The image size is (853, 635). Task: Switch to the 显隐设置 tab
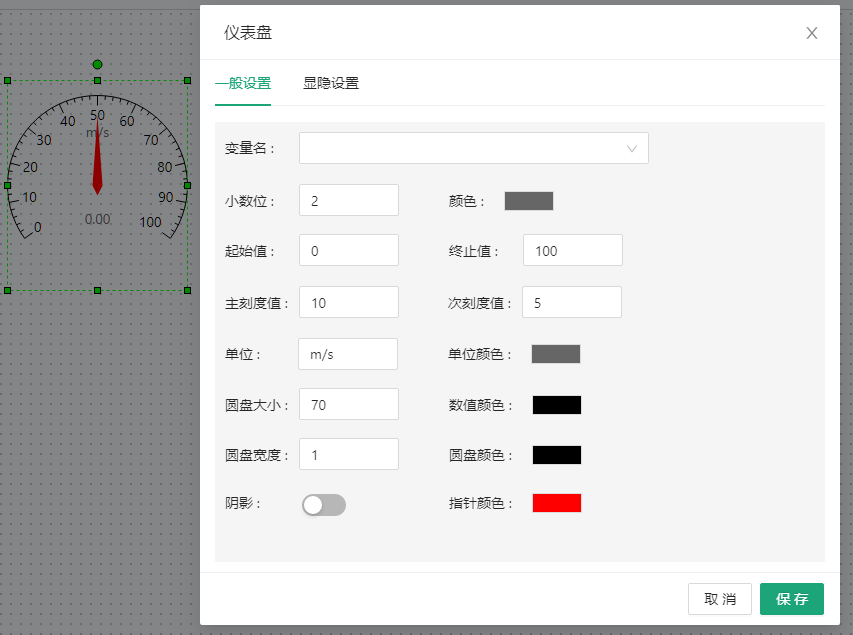point(331,84)
